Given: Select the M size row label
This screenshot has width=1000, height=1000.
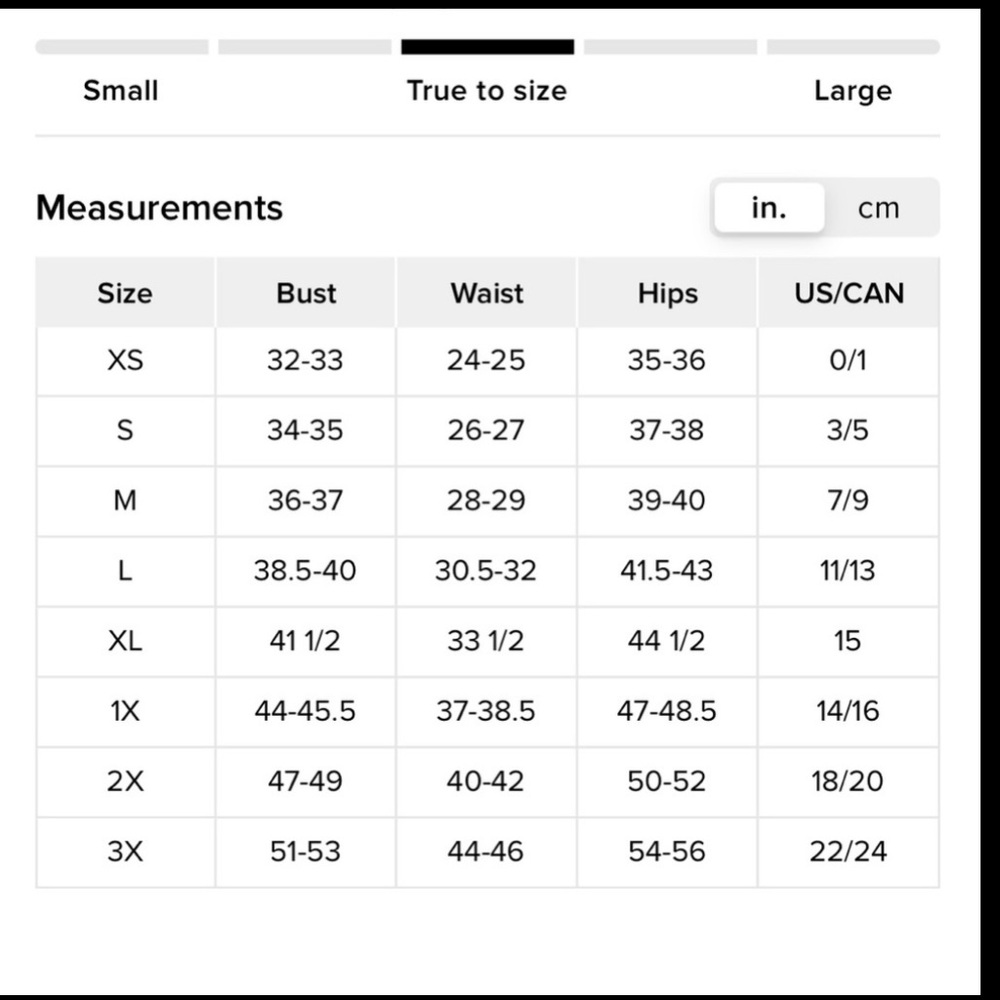Looking at the screenshot, I should [x=125, y=501].
